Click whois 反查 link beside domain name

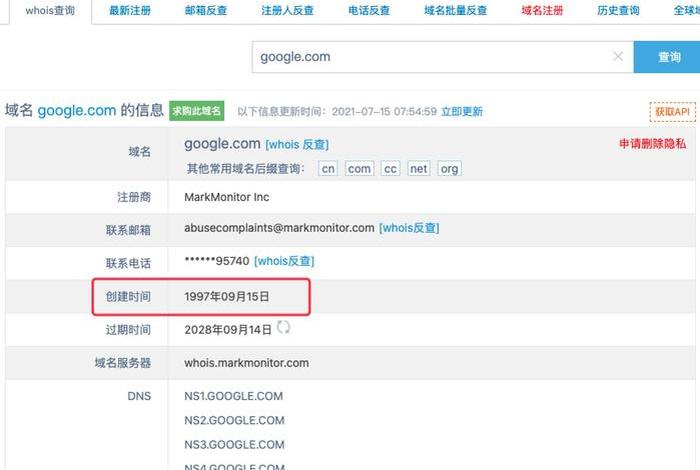[297, 145]
